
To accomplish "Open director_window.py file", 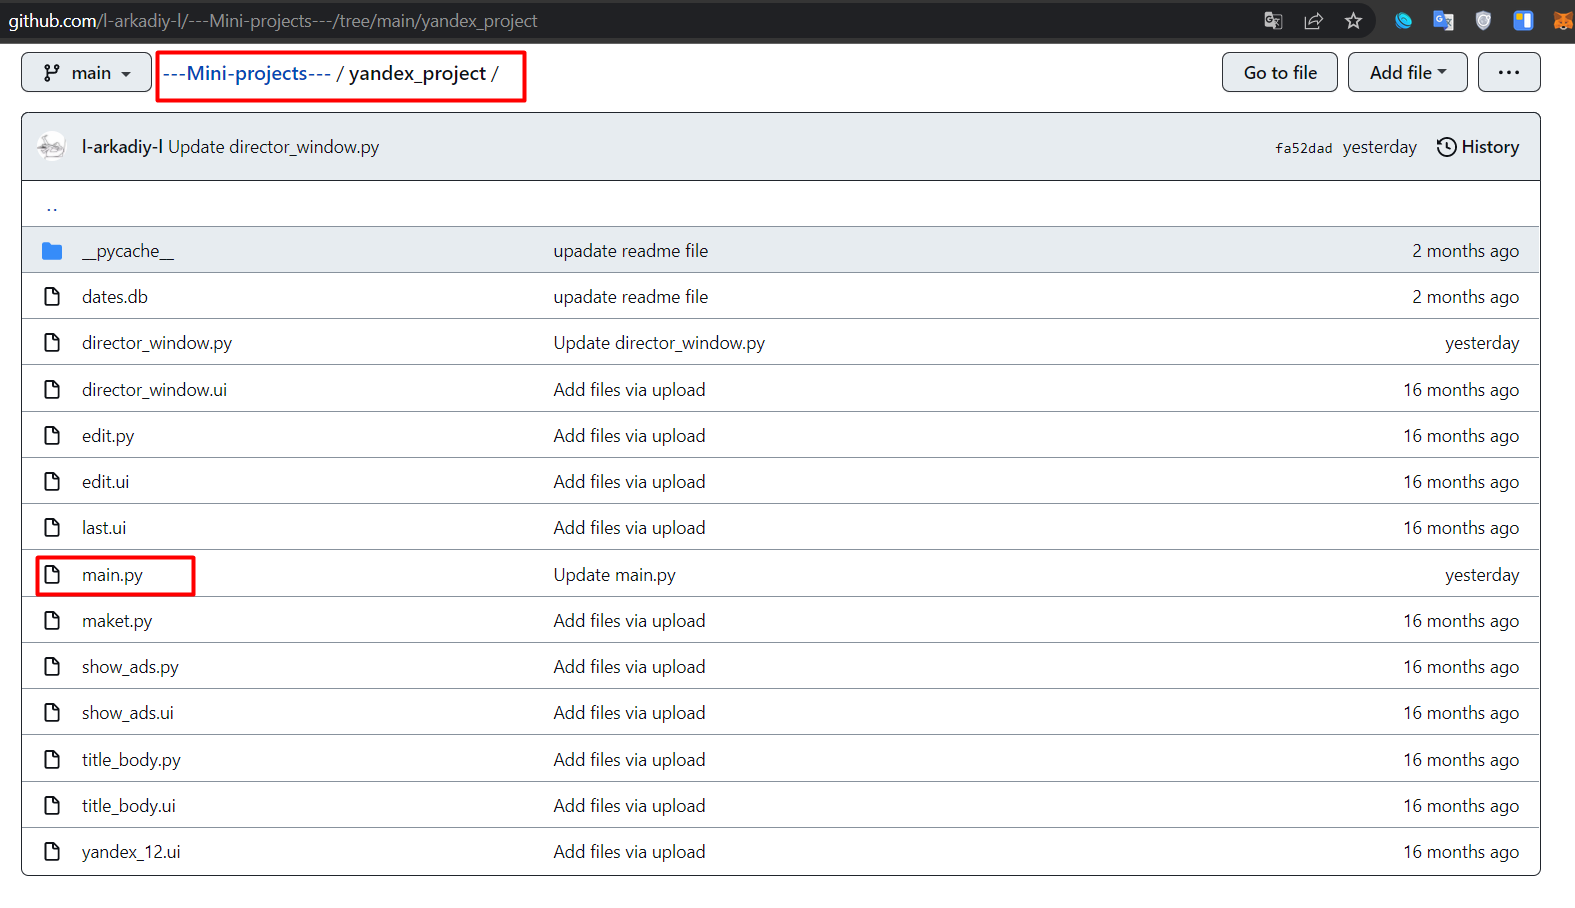I will (157, 343).
